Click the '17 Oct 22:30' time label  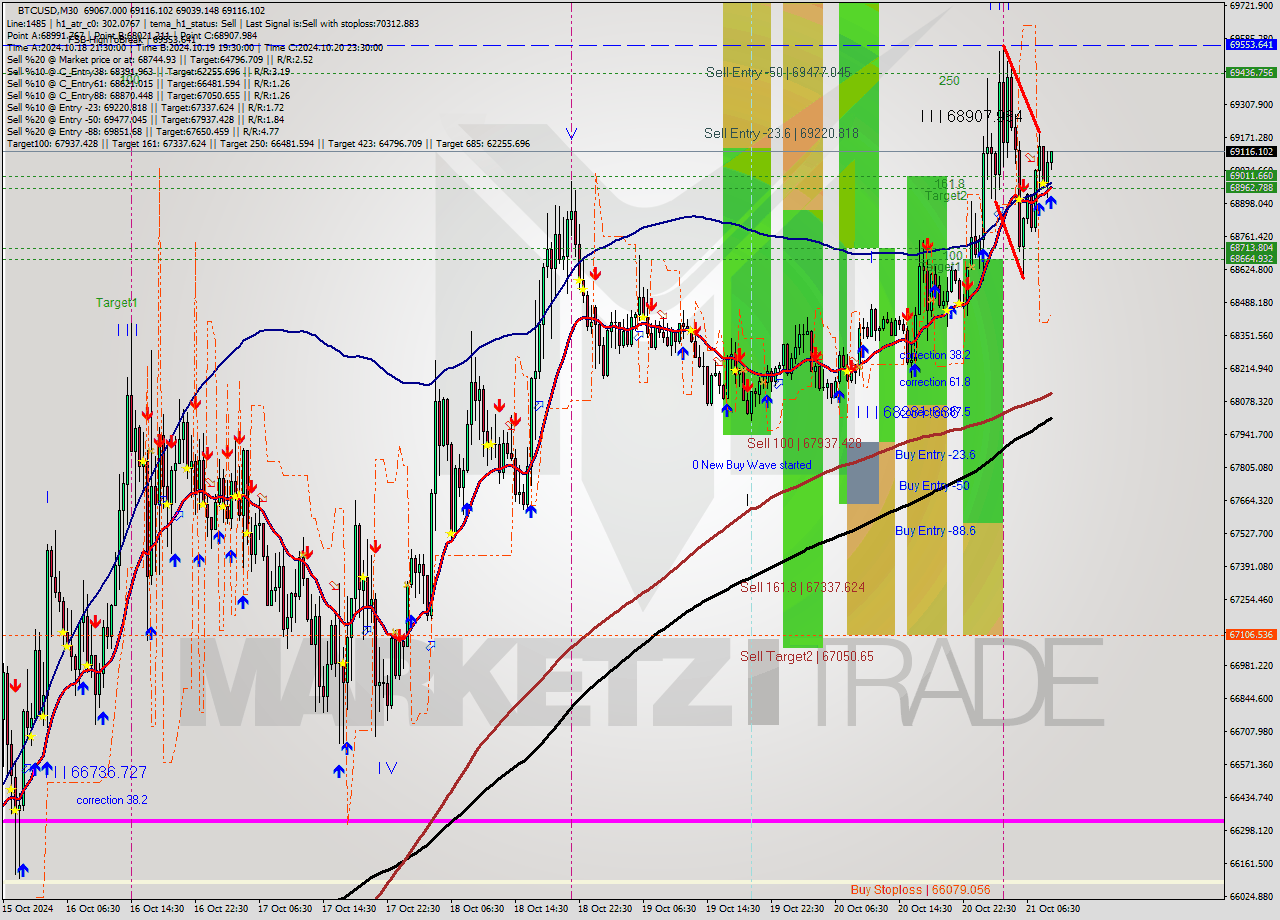411,909
